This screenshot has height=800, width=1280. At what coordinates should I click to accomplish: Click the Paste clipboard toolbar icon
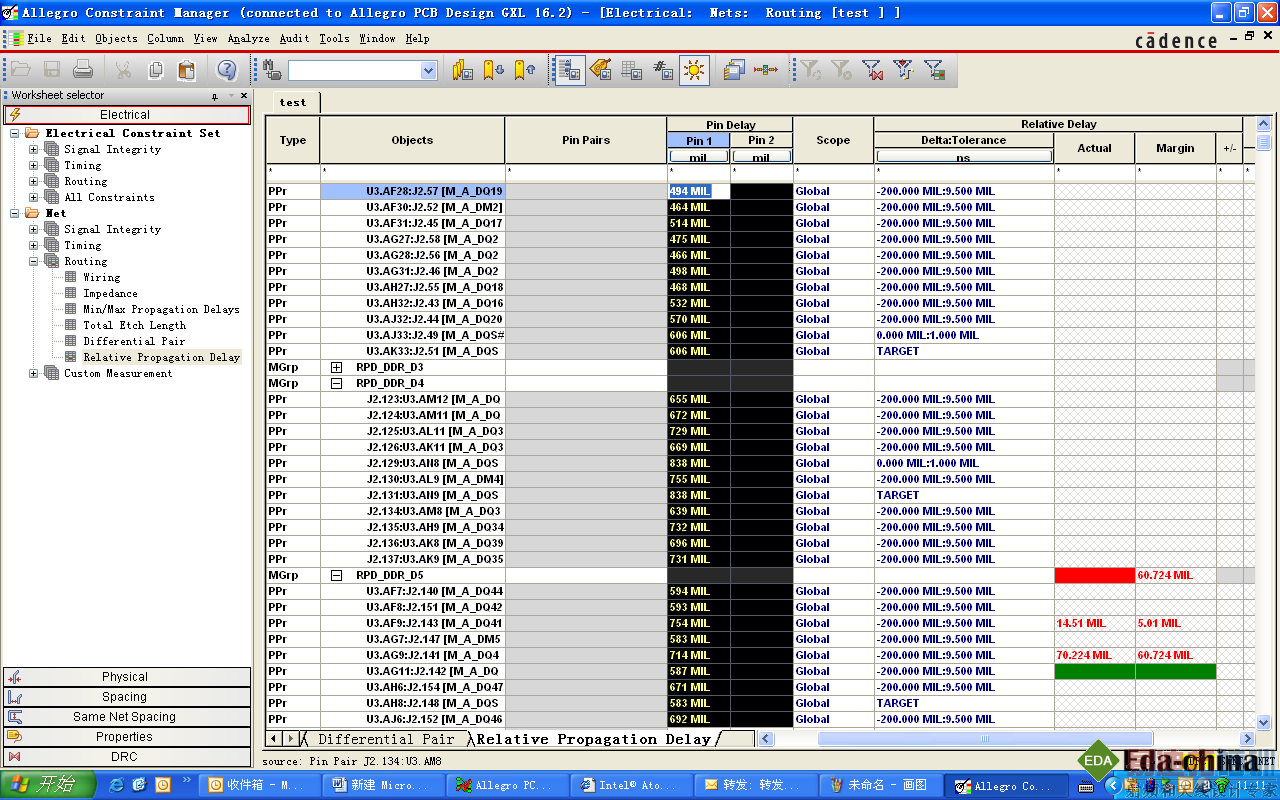(x=186, y=70)
